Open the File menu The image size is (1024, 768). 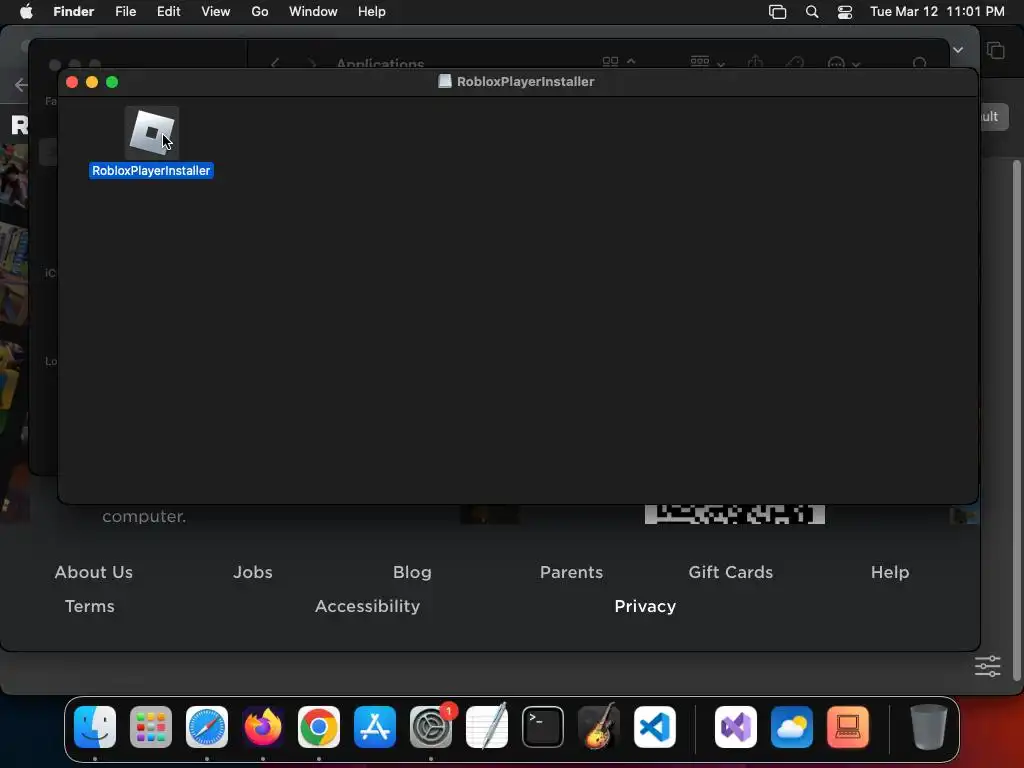coord(125,12)
